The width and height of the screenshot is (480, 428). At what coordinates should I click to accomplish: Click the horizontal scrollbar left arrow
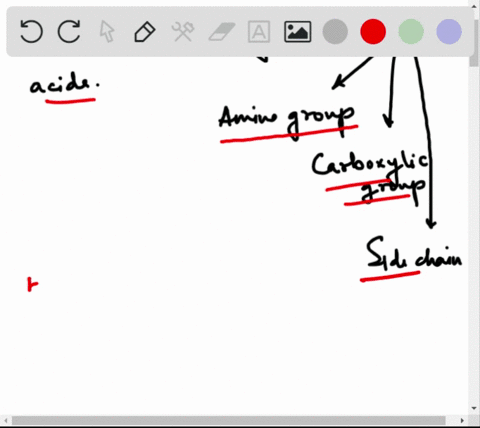pos(6,421)
